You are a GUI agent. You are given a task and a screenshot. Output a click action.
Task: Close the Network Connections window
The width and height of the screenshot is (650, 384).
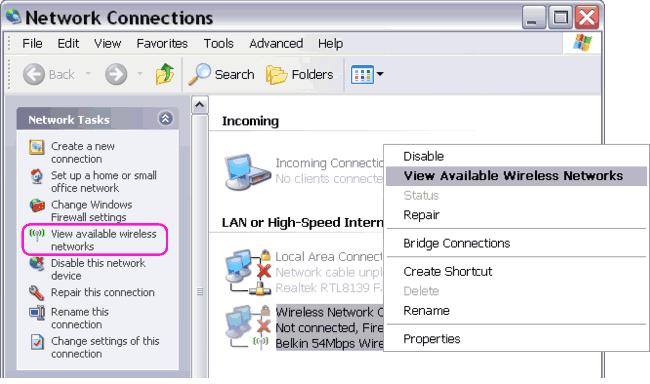coord(587,17)
